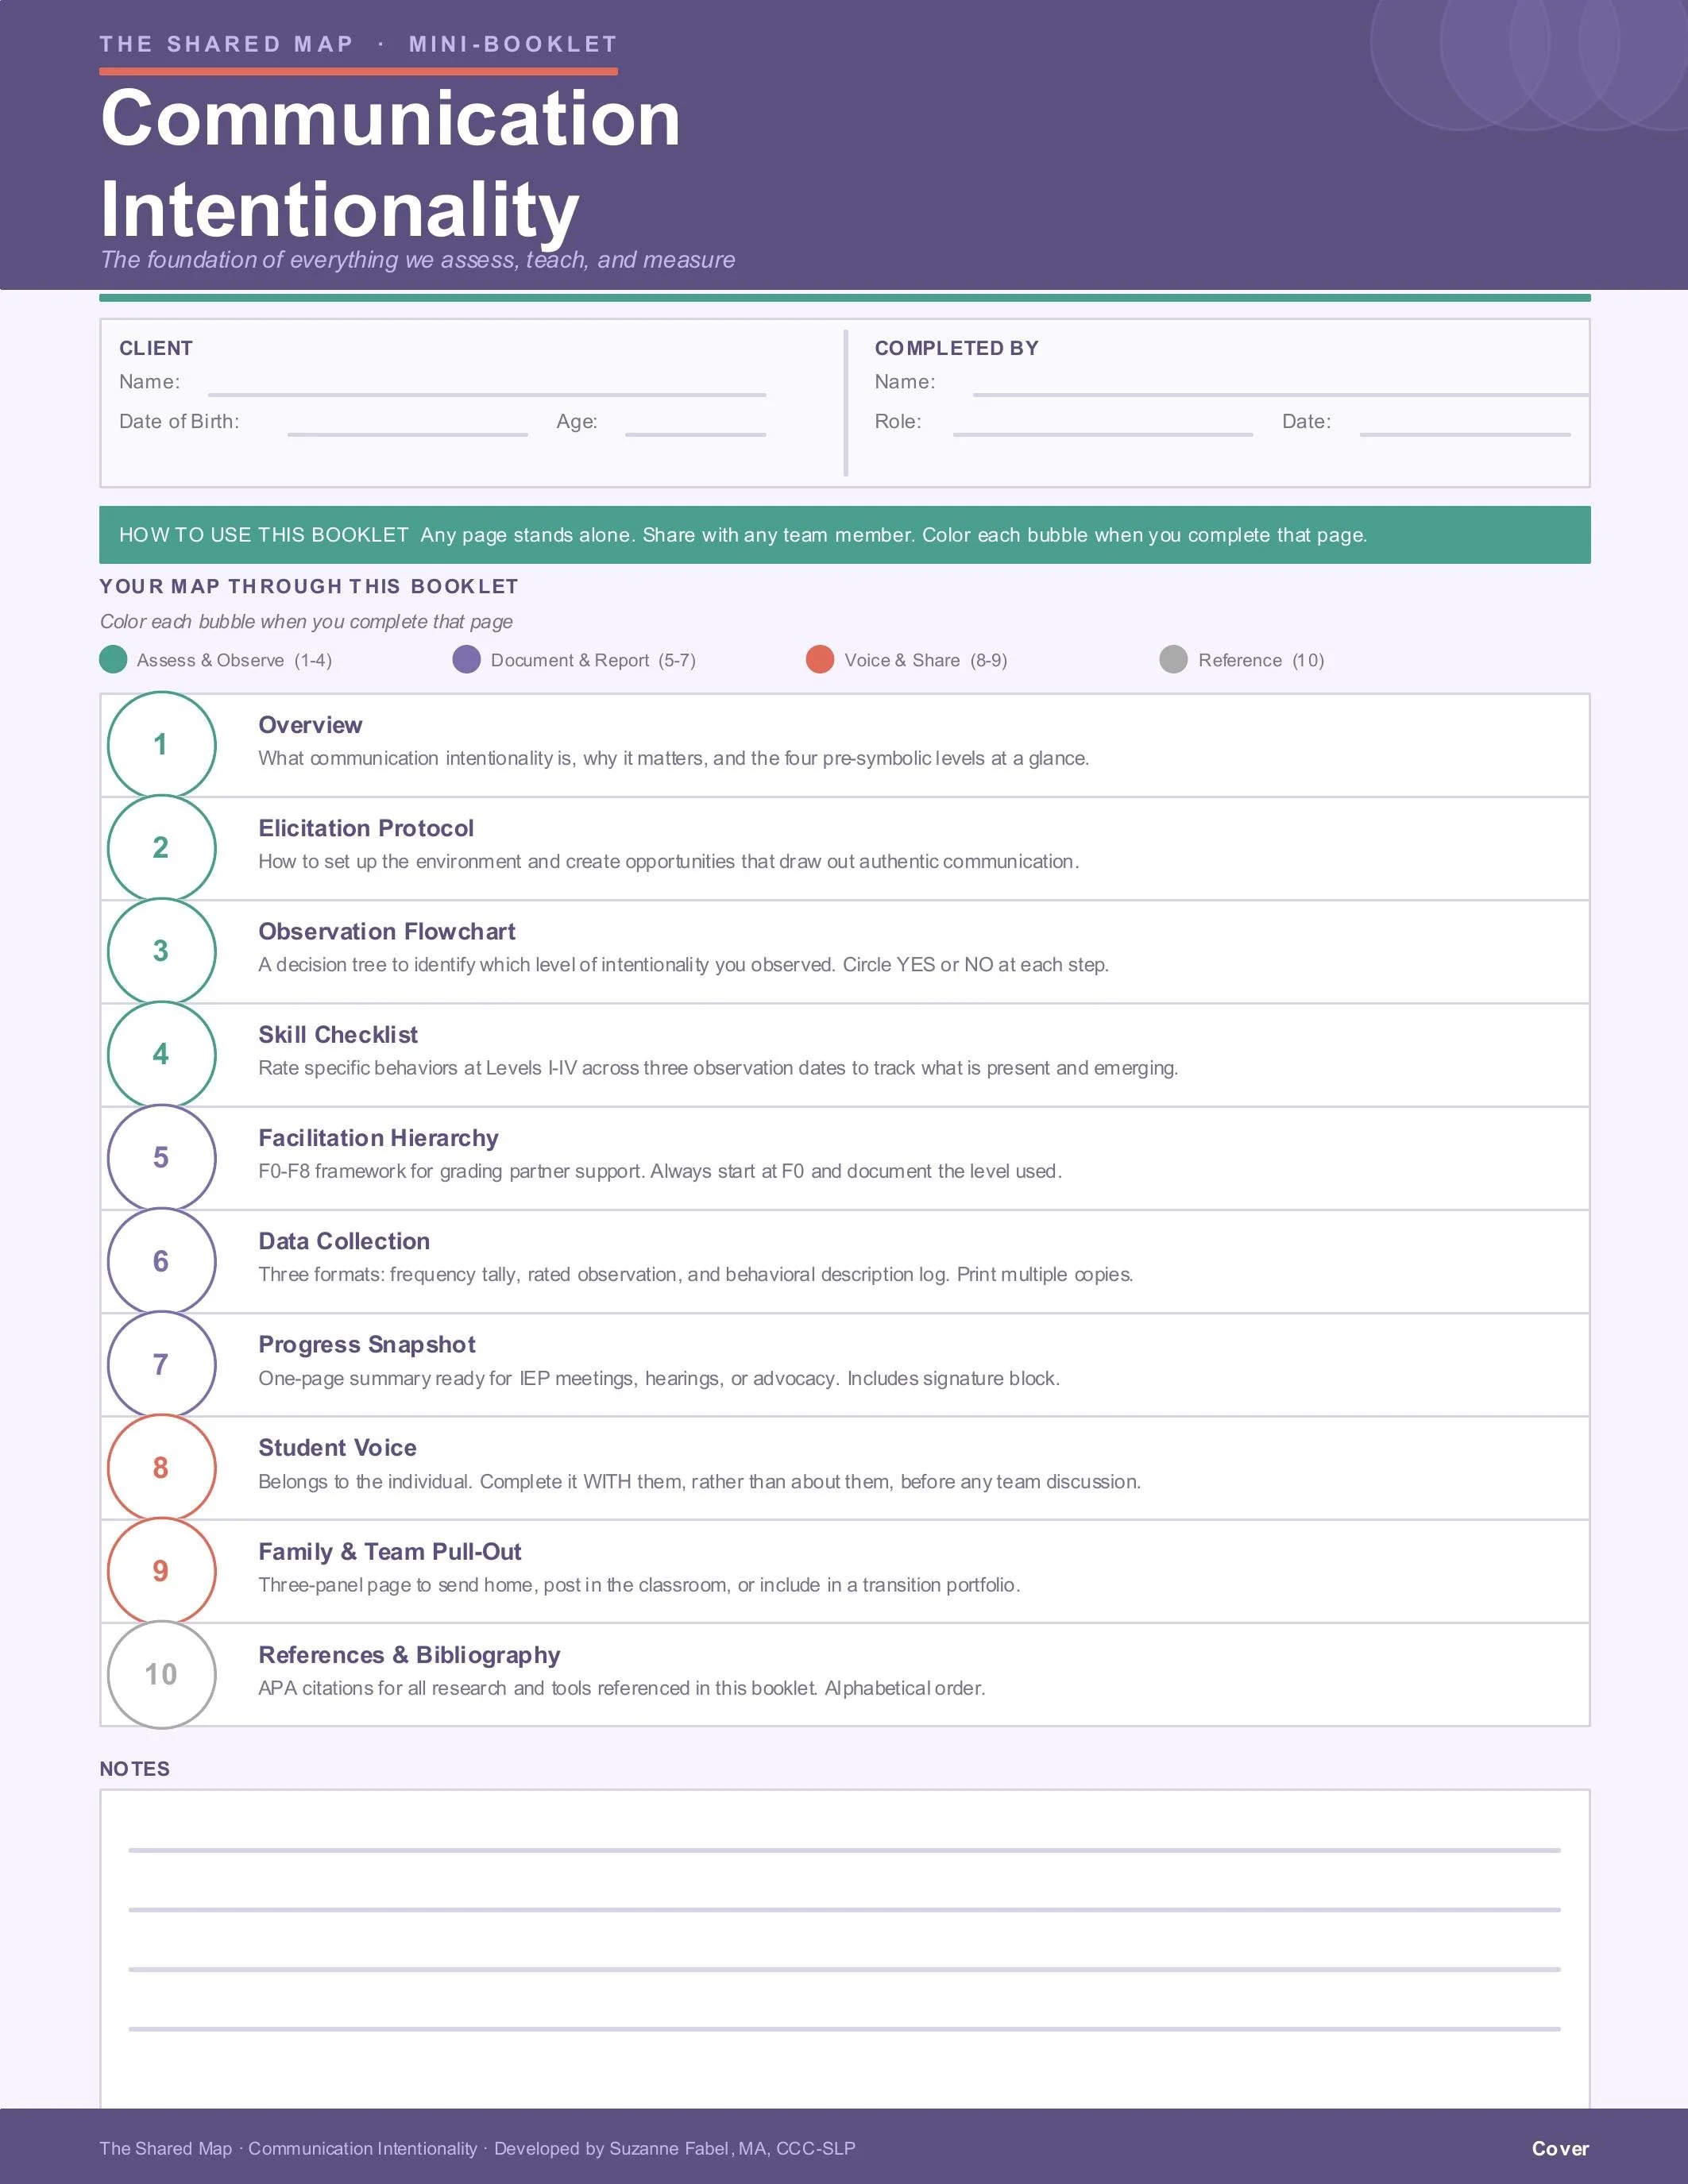Select the Skill Checklist heading

338,1035
